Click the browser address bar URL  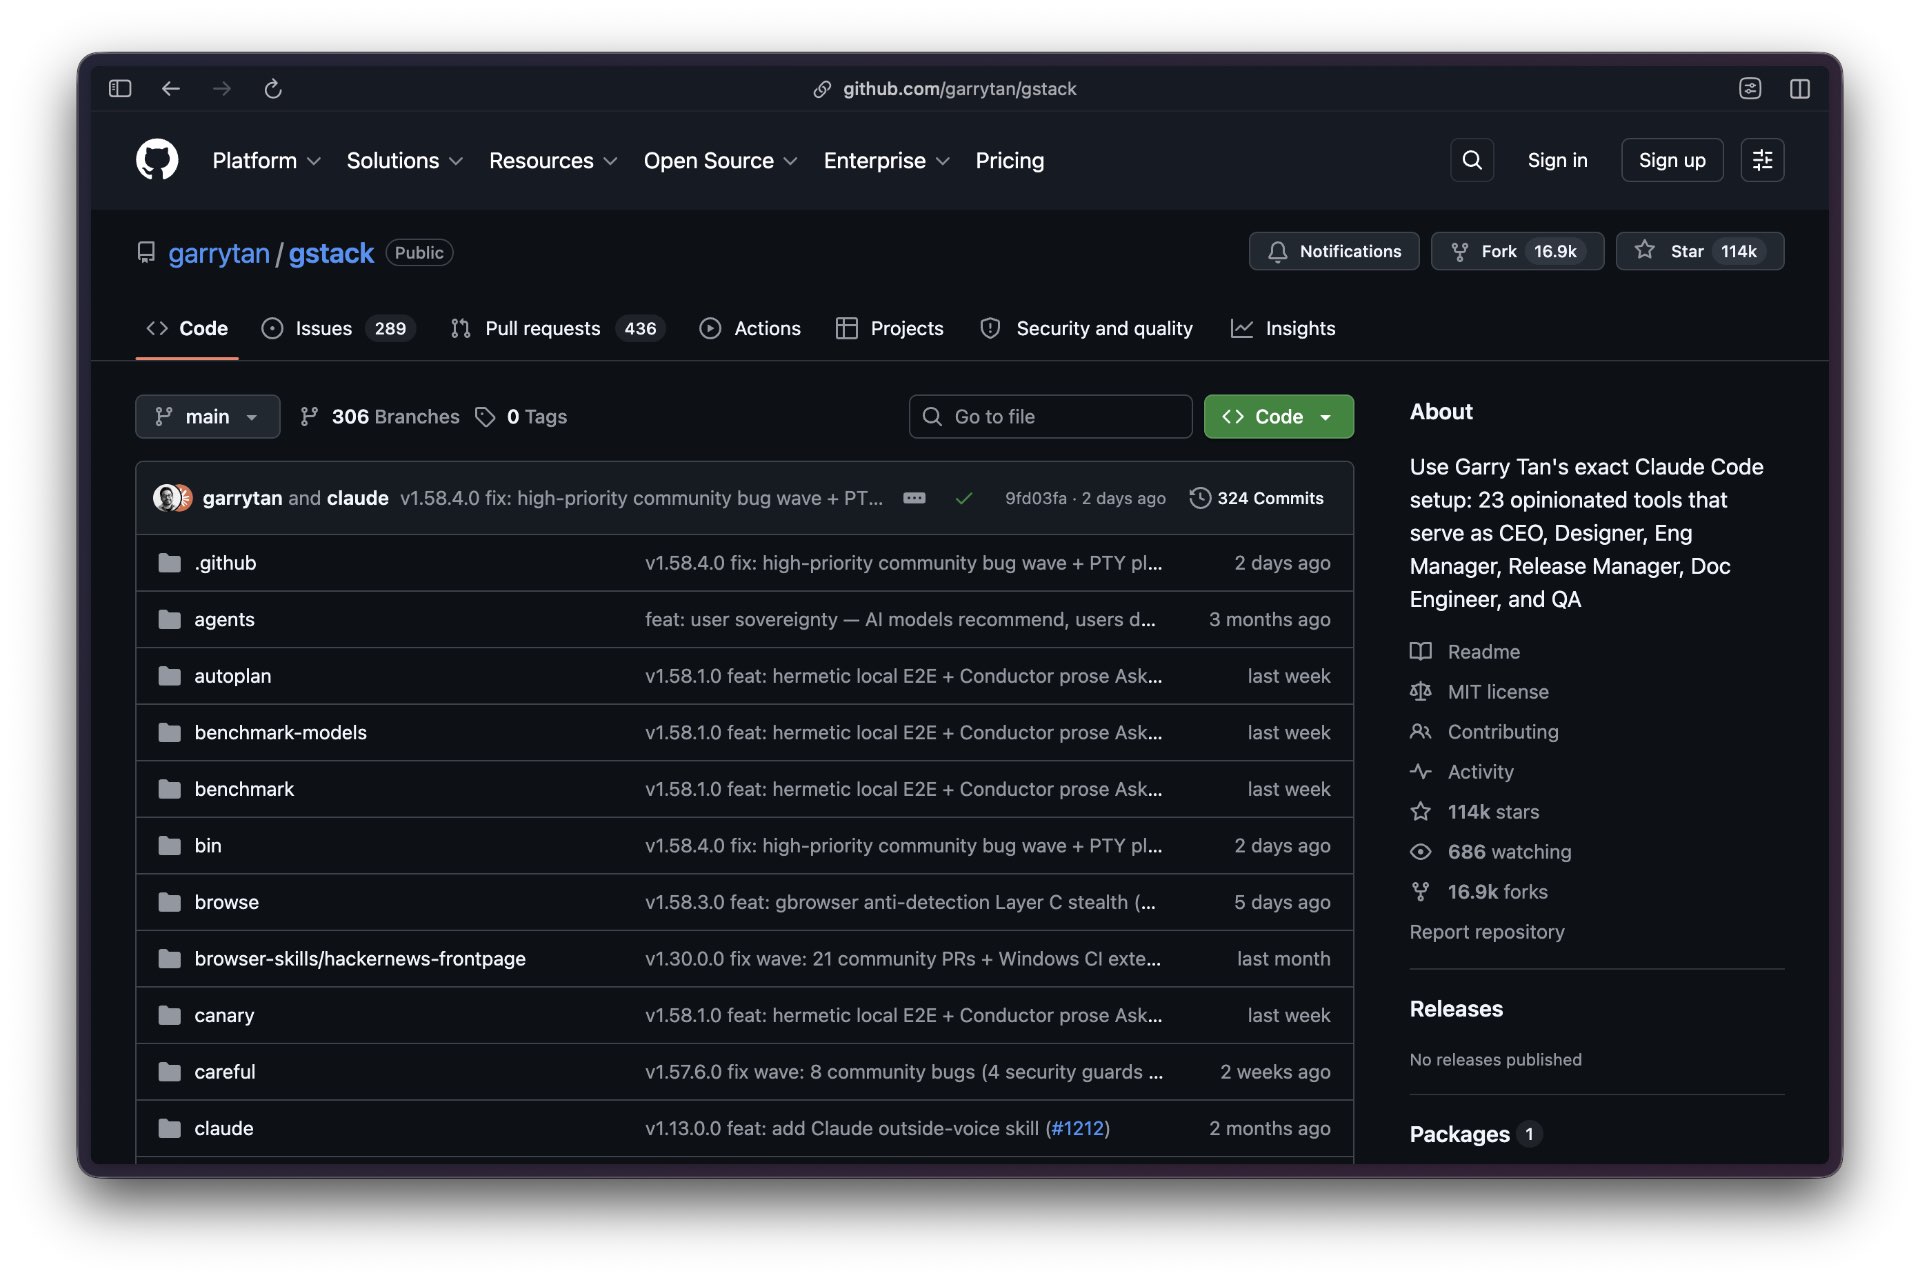959,89
